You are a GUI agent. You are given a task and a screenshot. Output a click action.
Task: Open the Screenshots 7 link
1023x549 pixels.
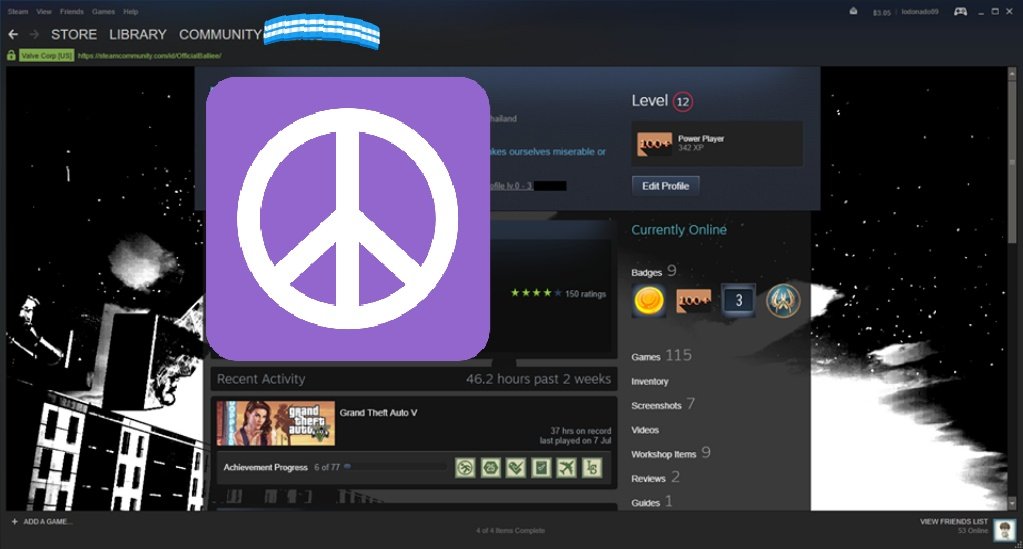pos(663,405)
